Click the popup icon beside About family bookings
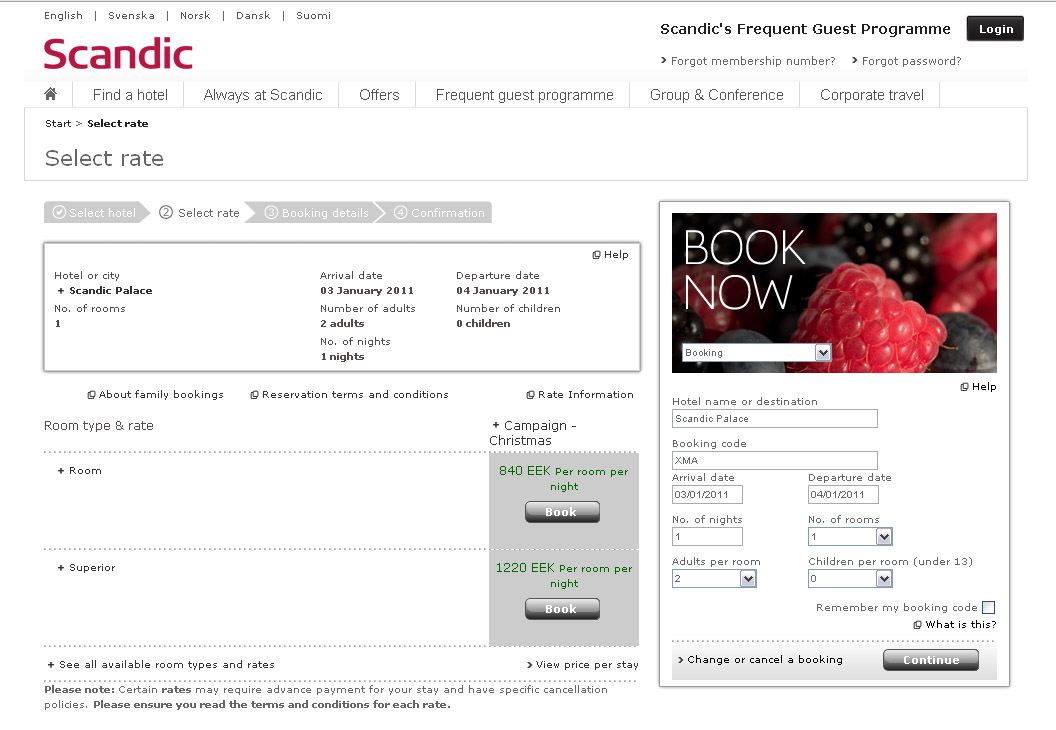Image resolution: width=1056 pixels, height=730 pixels. pos(92,395)
